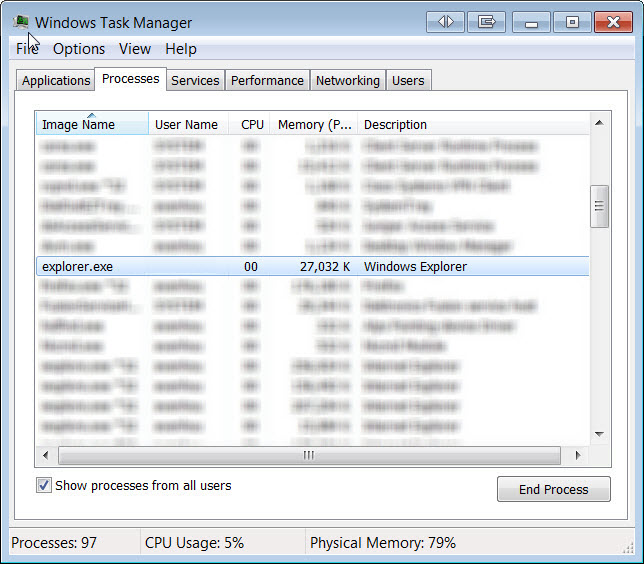This screenshot has width=644, height=564.
Task: Click the Processes: 97 status entry
Action: click(54, 543)
